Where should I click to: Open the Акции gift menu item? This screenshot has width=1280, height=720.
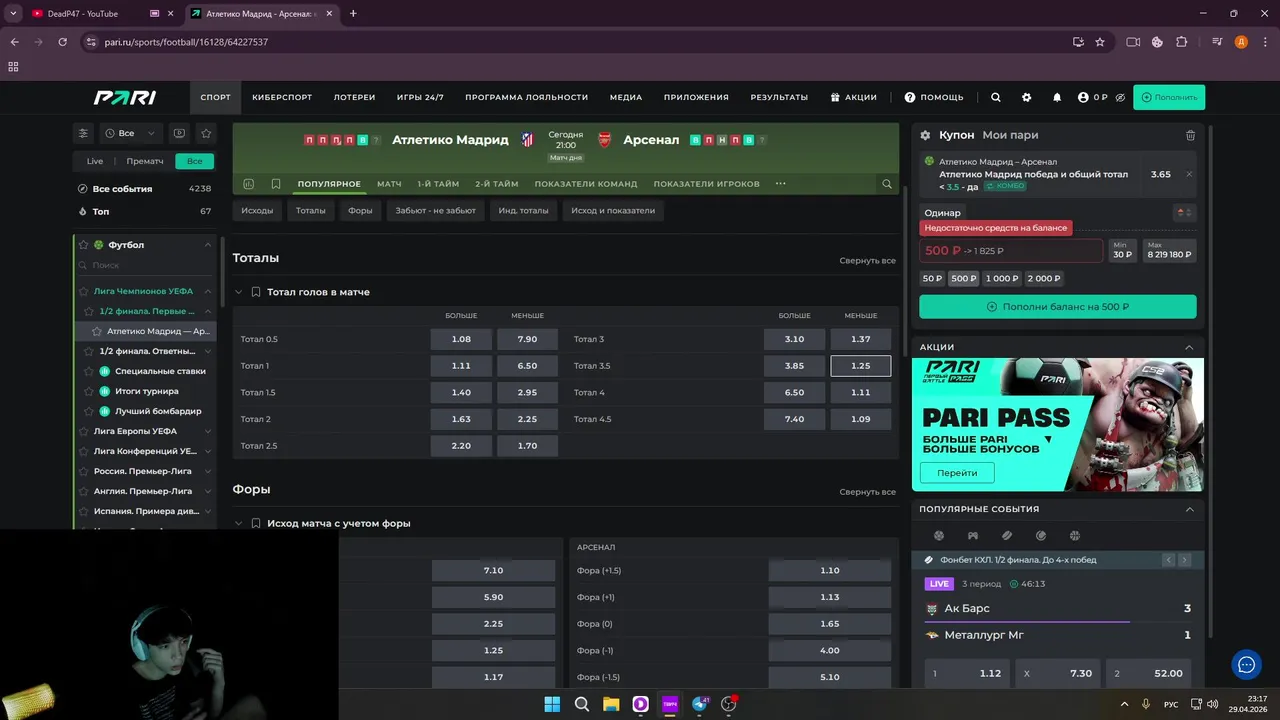pyautogui.click(x=853, y=97)
